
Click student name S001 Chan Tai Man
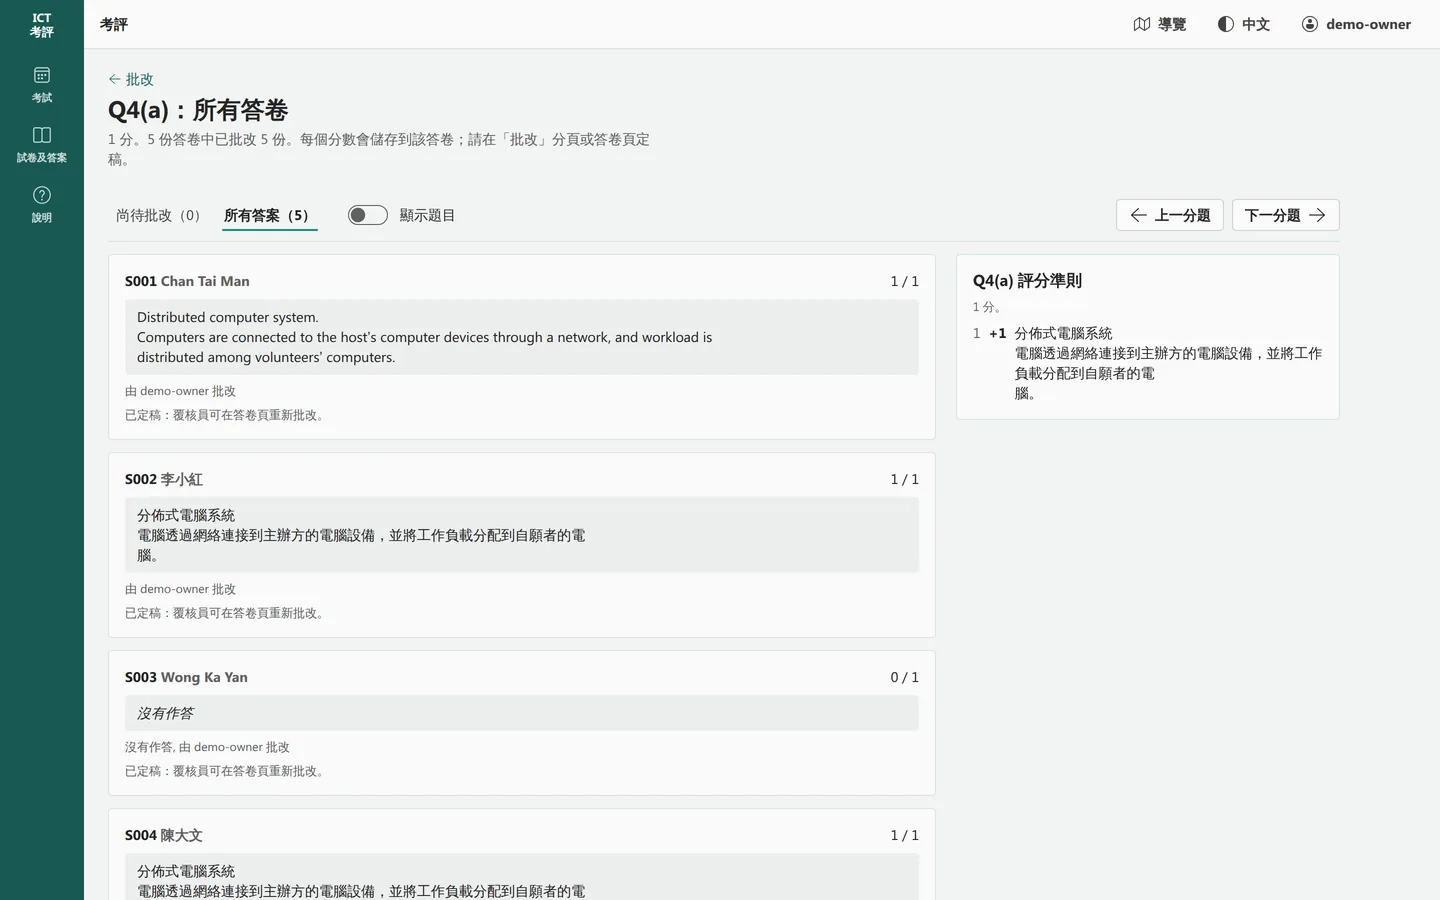pyautogui.click(x=187, y=281)
